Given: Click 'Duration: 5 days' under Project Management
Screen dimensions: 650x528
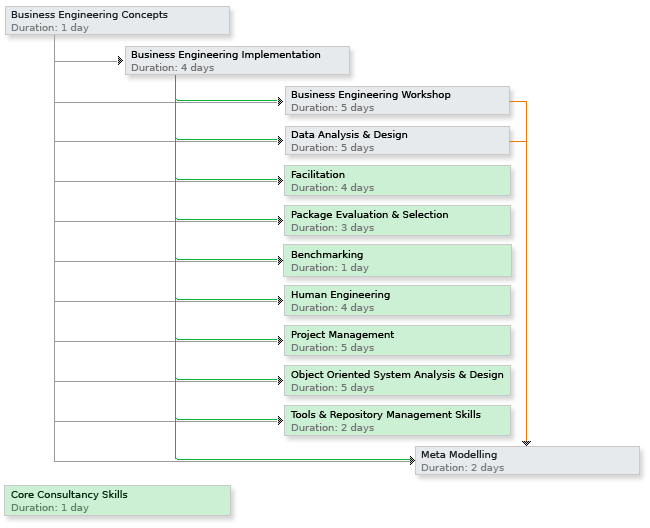Looking at the screenshot, I should (332, 348).
